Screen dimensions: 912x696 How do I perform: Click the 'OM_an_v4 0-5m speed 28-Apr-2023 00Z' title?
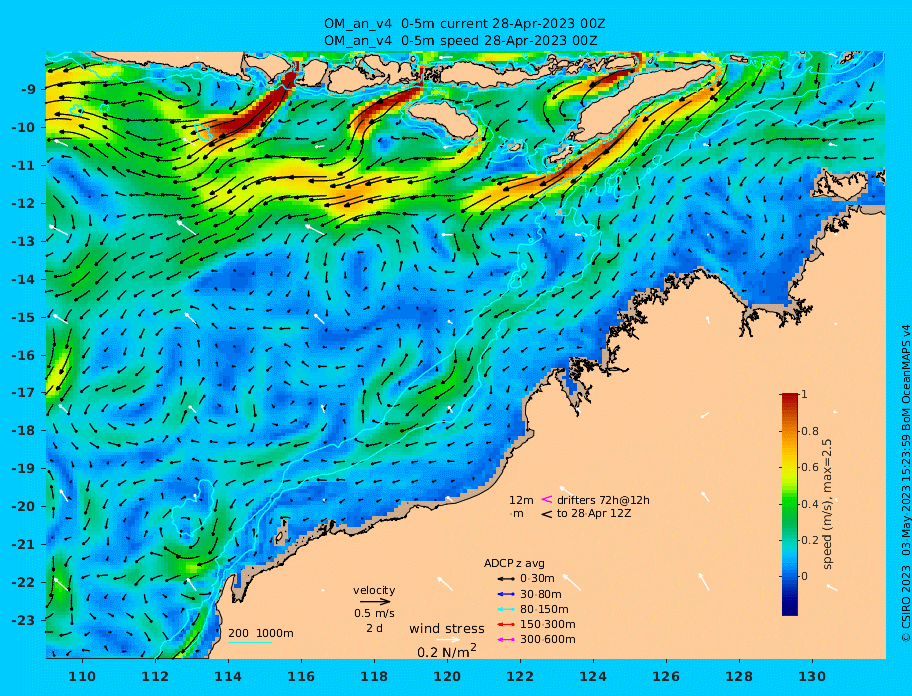click(x=461, y=41)
